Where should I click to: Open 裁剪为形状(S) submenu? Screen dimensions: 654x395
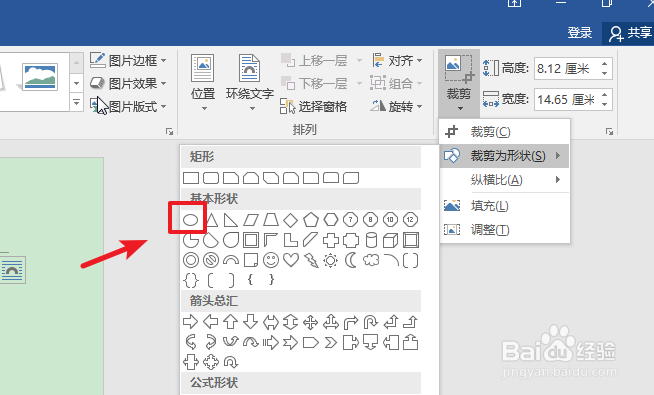tap(505, 156)
